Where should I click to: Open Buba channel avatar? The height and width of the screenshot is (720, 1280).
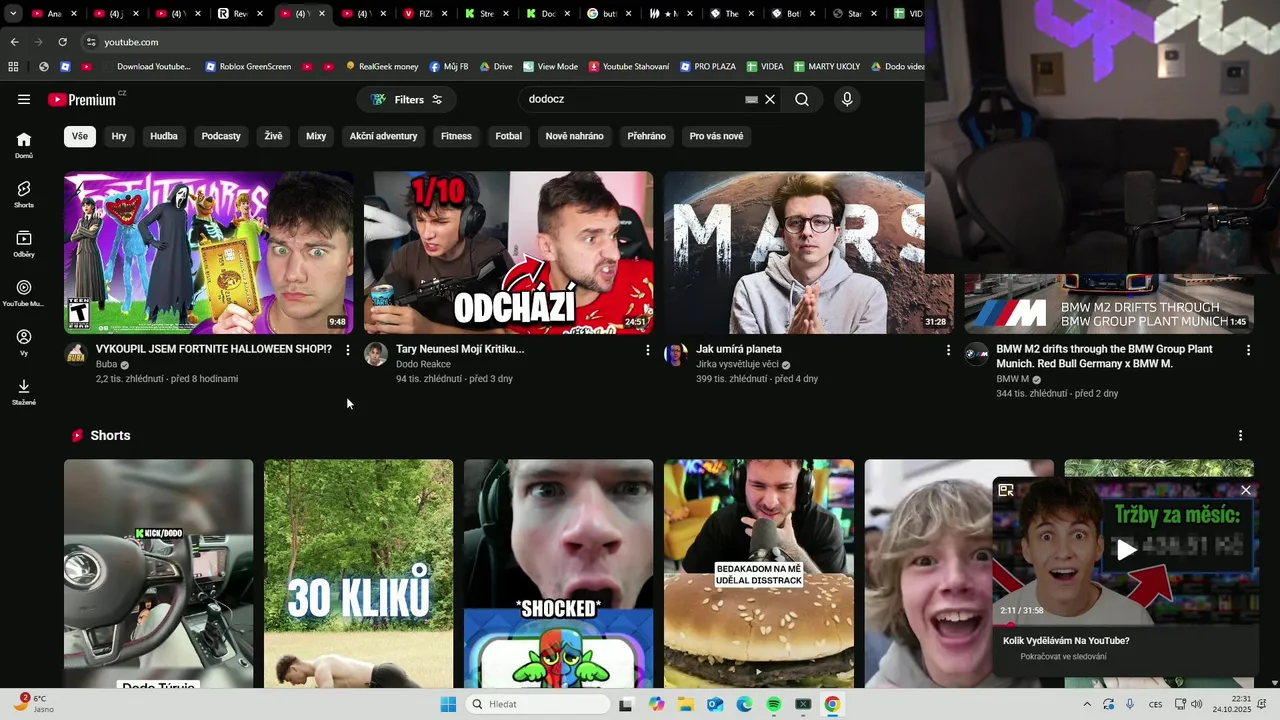(x=75, y=354)
